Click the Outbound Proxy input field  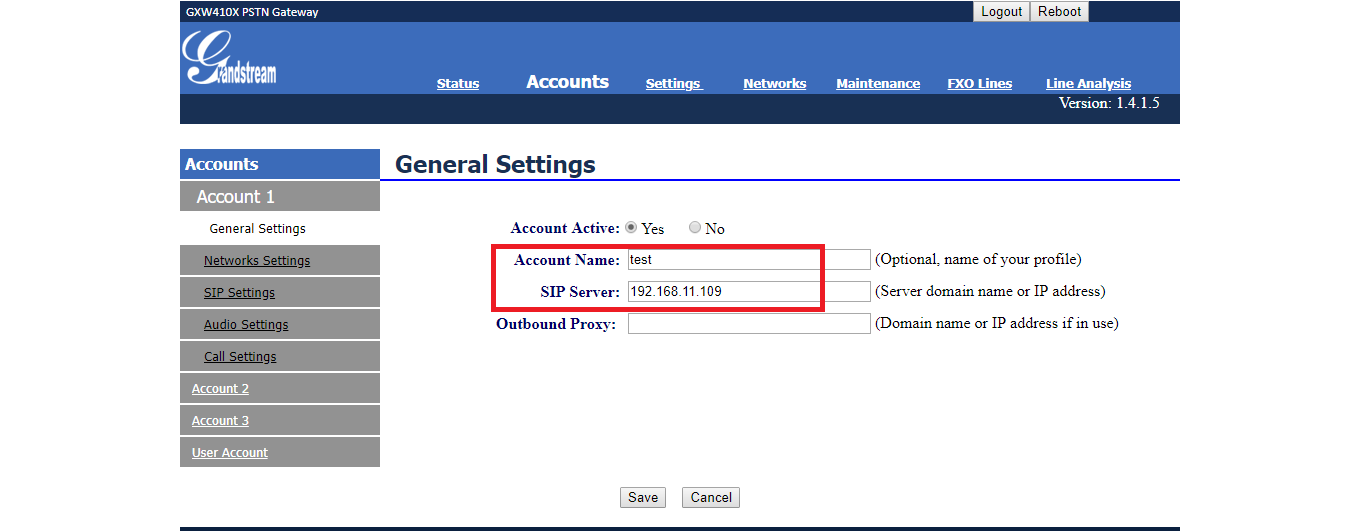[749, 324]
